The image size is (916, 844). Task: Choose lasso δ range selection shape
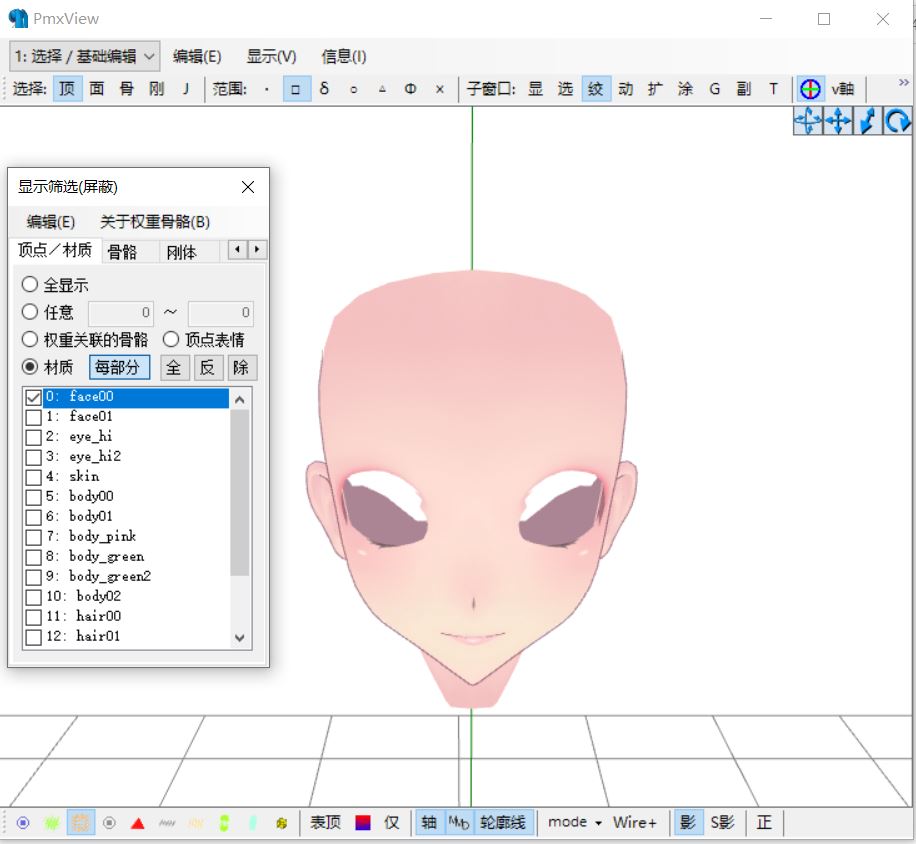(x=325, y=89)
